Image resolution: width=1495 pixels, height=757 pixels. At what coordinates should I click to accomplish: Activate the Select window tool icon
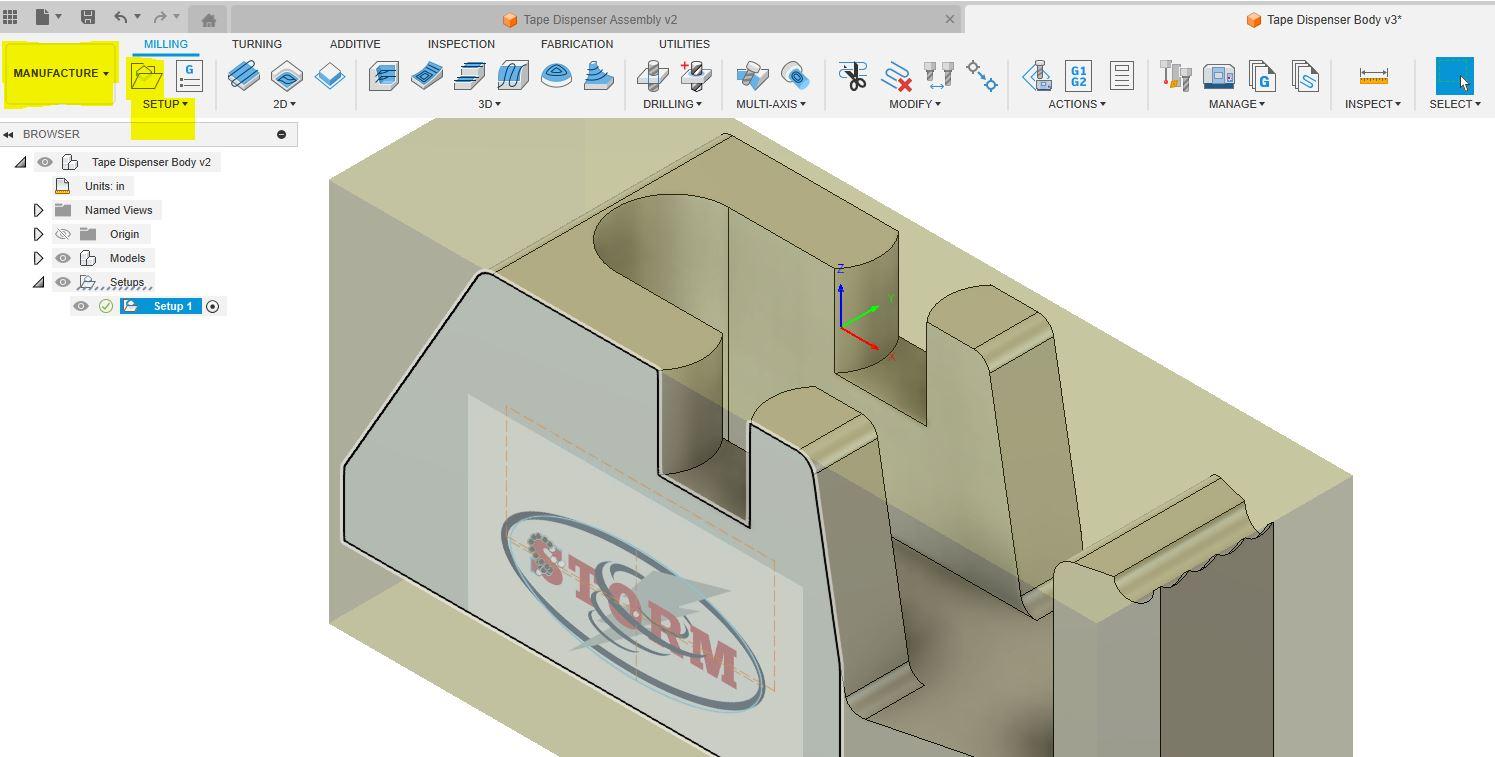[x=1454, y=76]
